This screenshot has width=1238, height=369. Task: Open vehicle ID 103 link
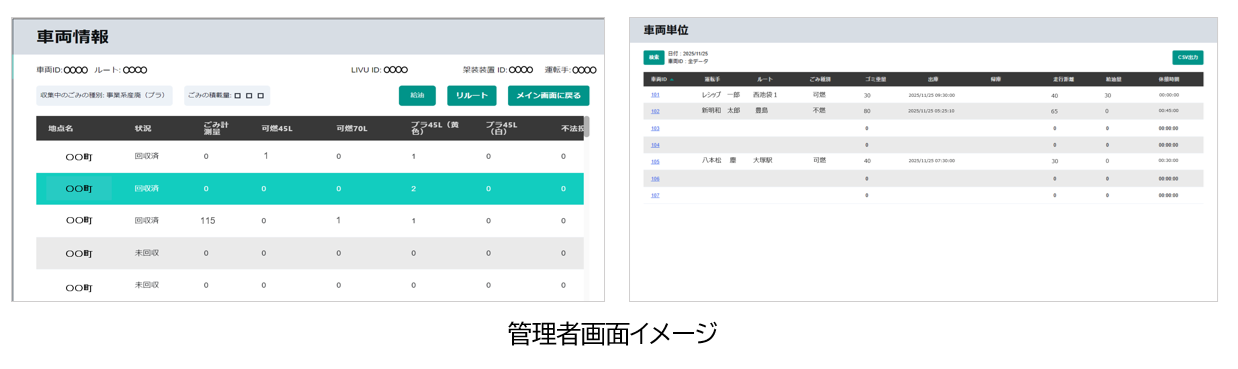[655, 128]
